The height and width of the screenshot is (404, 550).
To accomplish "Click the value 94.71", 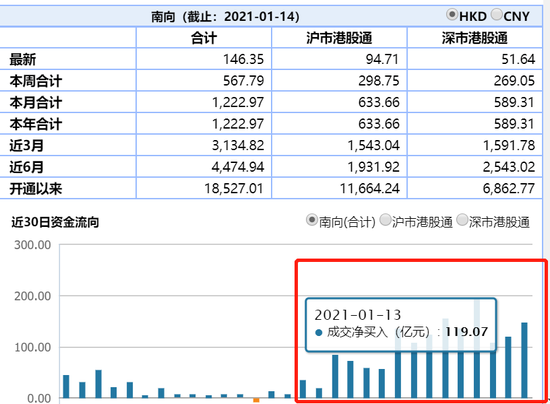I will click(x=382, y=59).
